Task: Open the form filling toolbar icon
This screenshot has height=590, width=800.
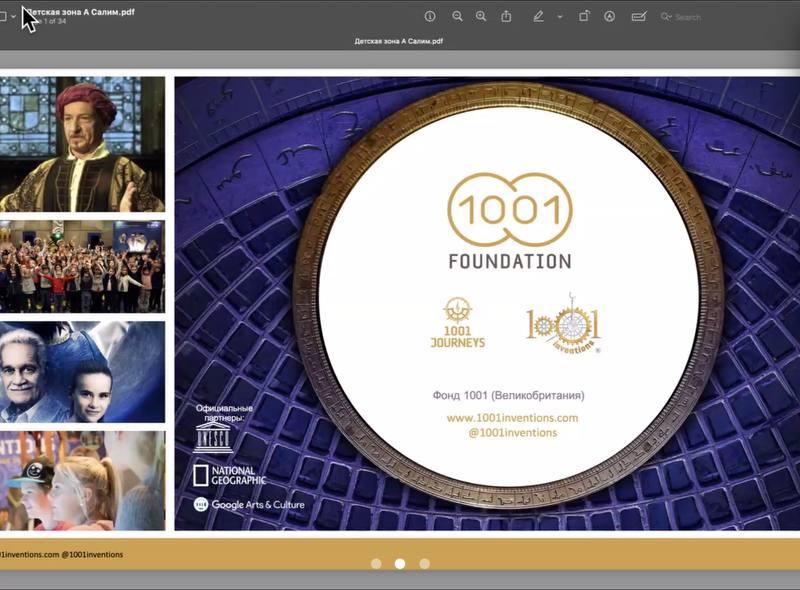Action: (x=639, y=17)
